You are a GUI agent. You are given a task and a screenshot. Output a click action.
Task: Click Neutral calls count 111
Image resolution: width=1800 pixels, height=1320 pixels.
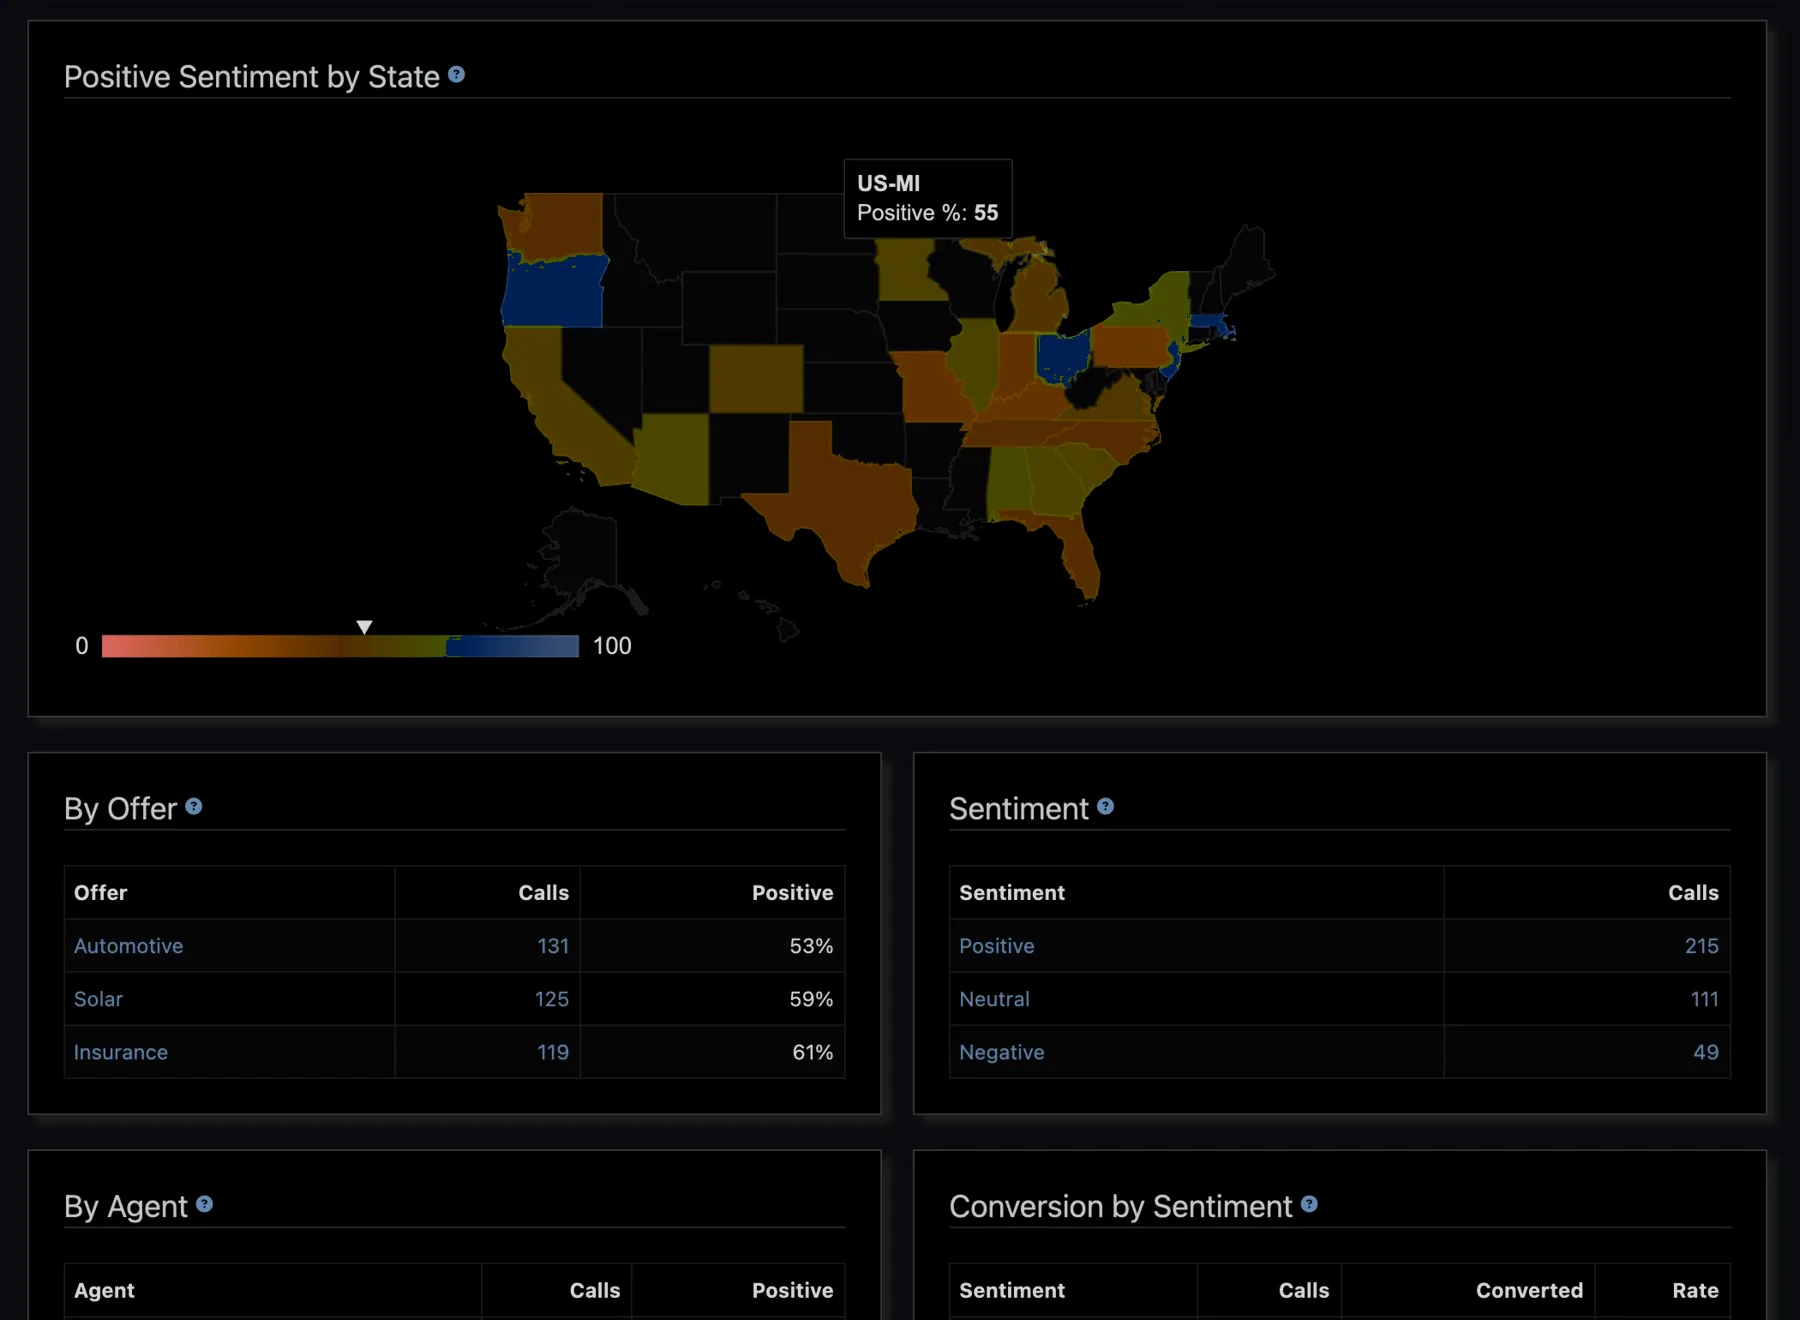click(x=1705, y=999)
